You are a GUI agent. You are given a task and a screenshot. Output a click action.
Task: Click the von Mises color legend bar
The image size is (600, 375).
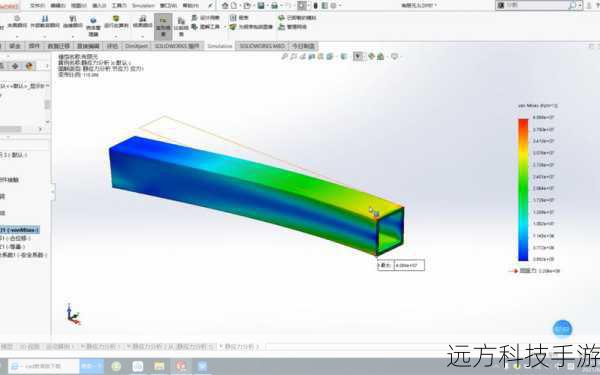523,190
